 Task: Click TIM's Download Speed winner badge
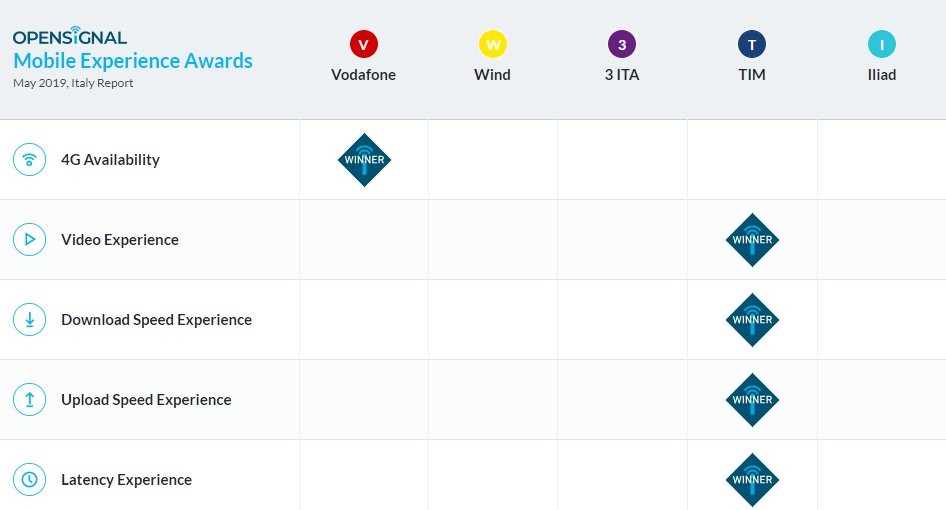pyautogui.click(x=752, y=320)
